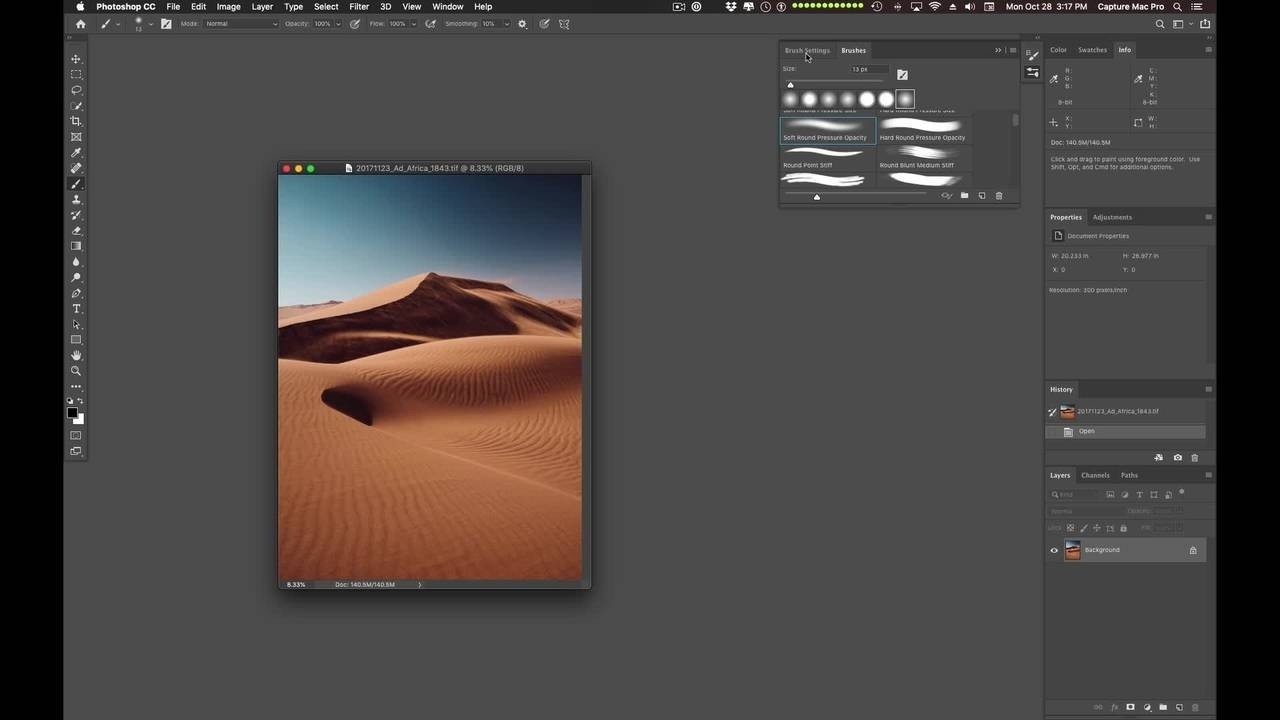Click the trash icon in Brushes panel
Image resolution: width=1280 pixels, height=720 pixels.
pos(998,196)
